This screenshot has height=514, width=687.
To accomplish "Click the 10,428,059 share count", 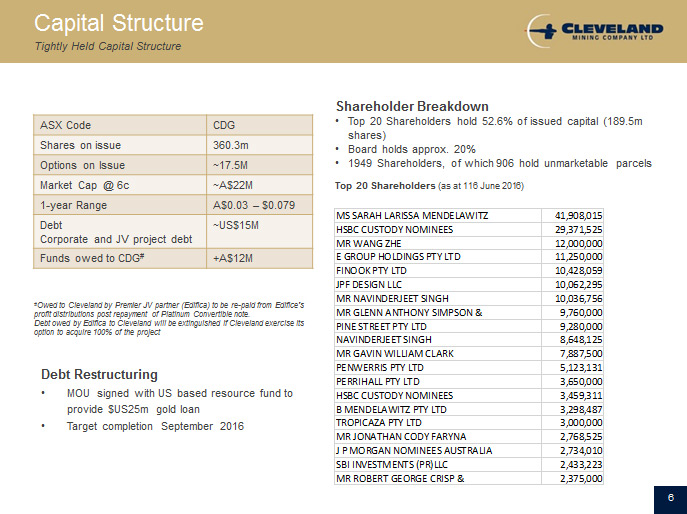I will coord(578,270).
